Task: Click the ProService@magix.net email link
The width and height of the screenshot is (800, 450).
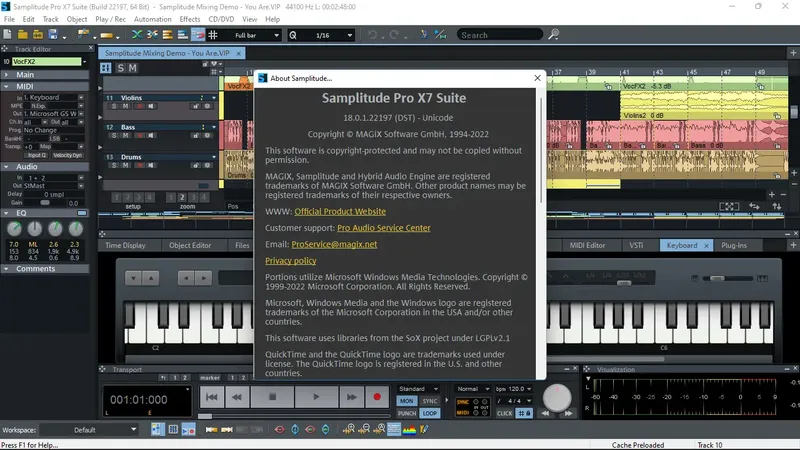Action: click(x=334, y=244)
